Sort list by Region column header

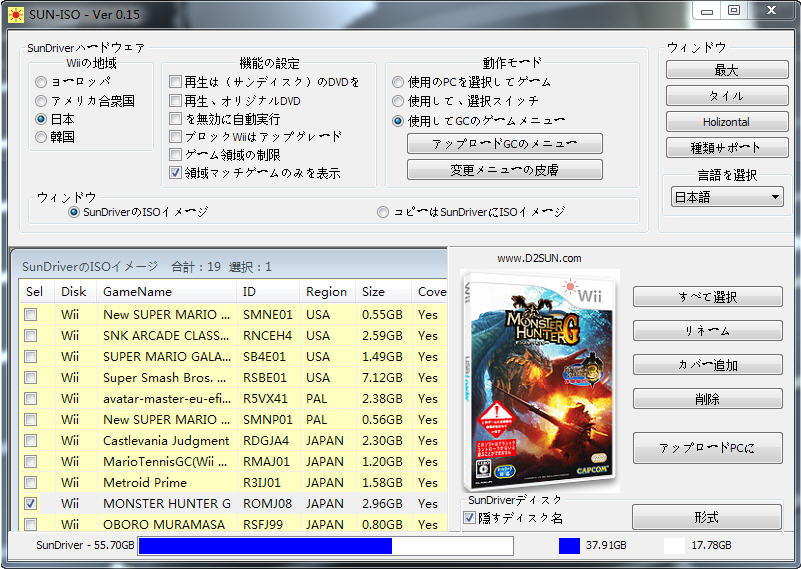(x=328, y=292)
